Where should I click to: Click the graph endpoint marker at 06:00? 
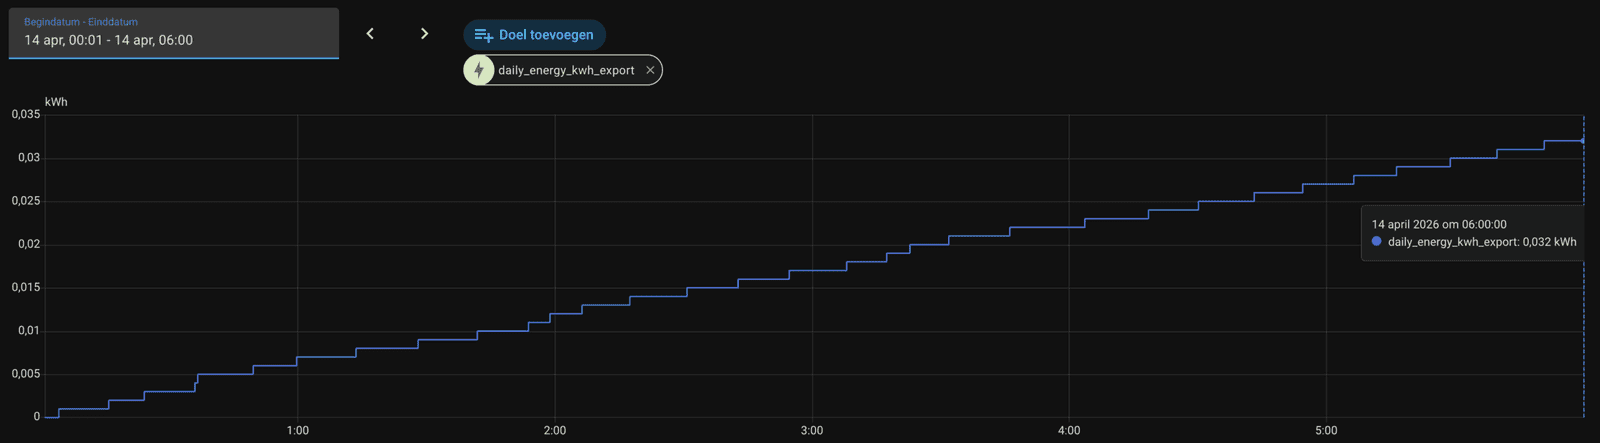point(1583,141)
